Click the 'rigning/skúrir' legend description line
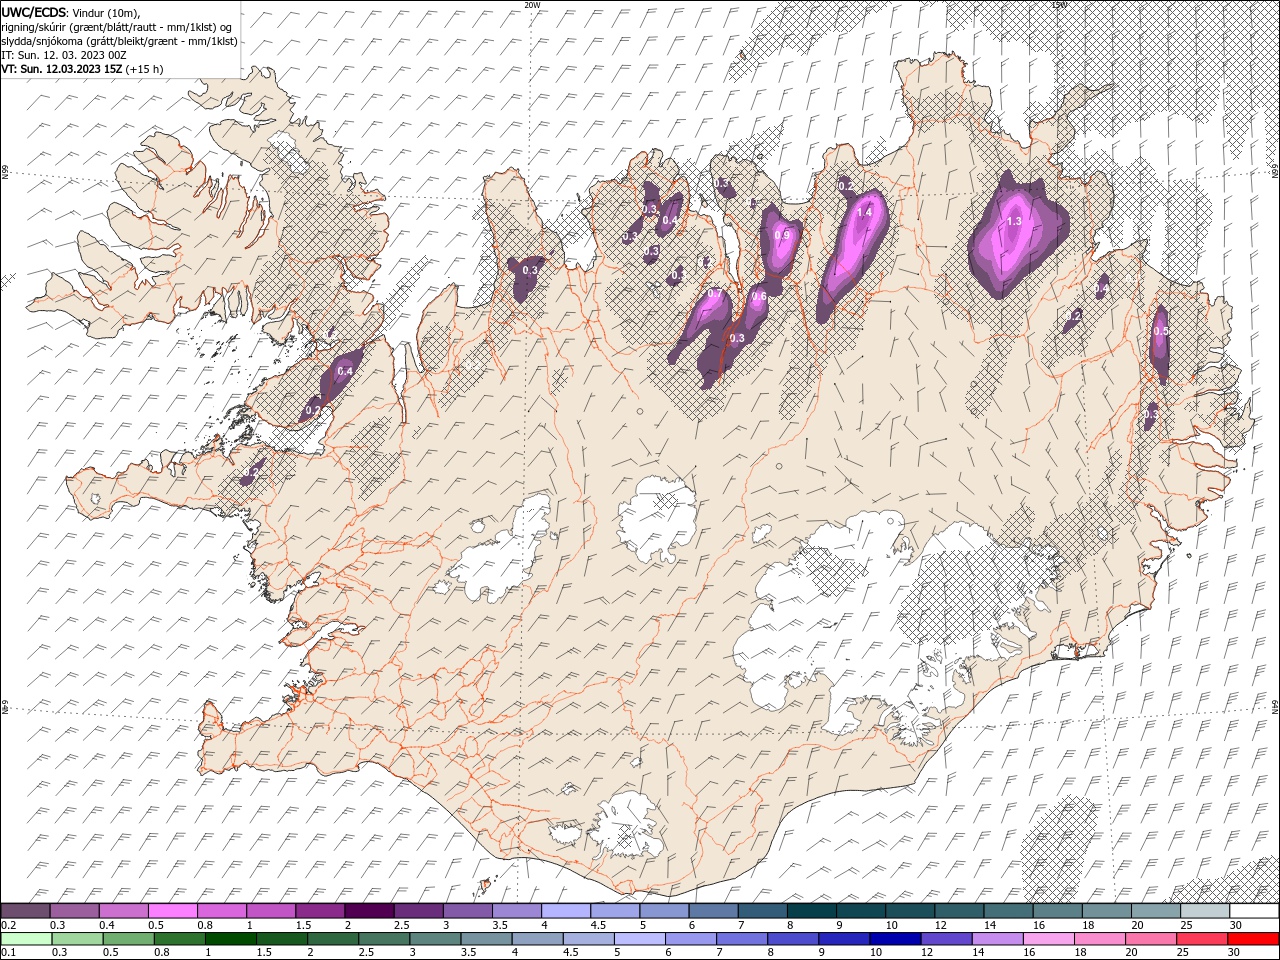This screenshot has height=960, width=1280. tap(117, 26)
